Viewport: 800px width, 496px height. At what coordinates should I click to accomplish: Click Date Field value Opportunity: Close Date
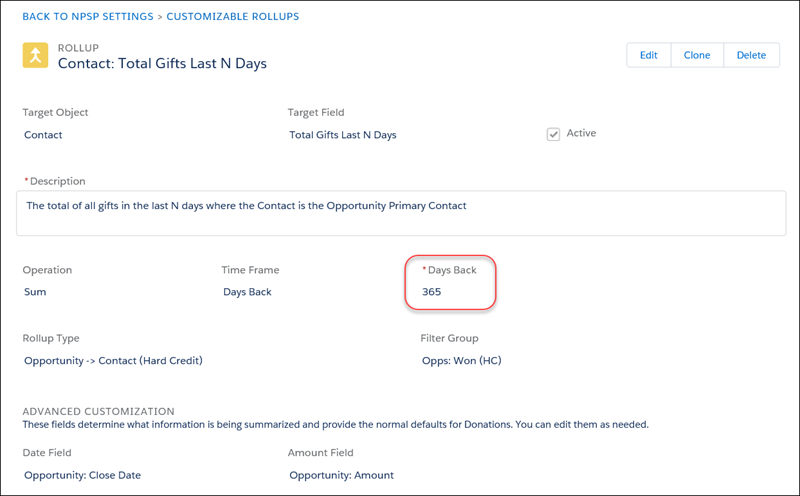pyautogui.click(x=83, y=475)
